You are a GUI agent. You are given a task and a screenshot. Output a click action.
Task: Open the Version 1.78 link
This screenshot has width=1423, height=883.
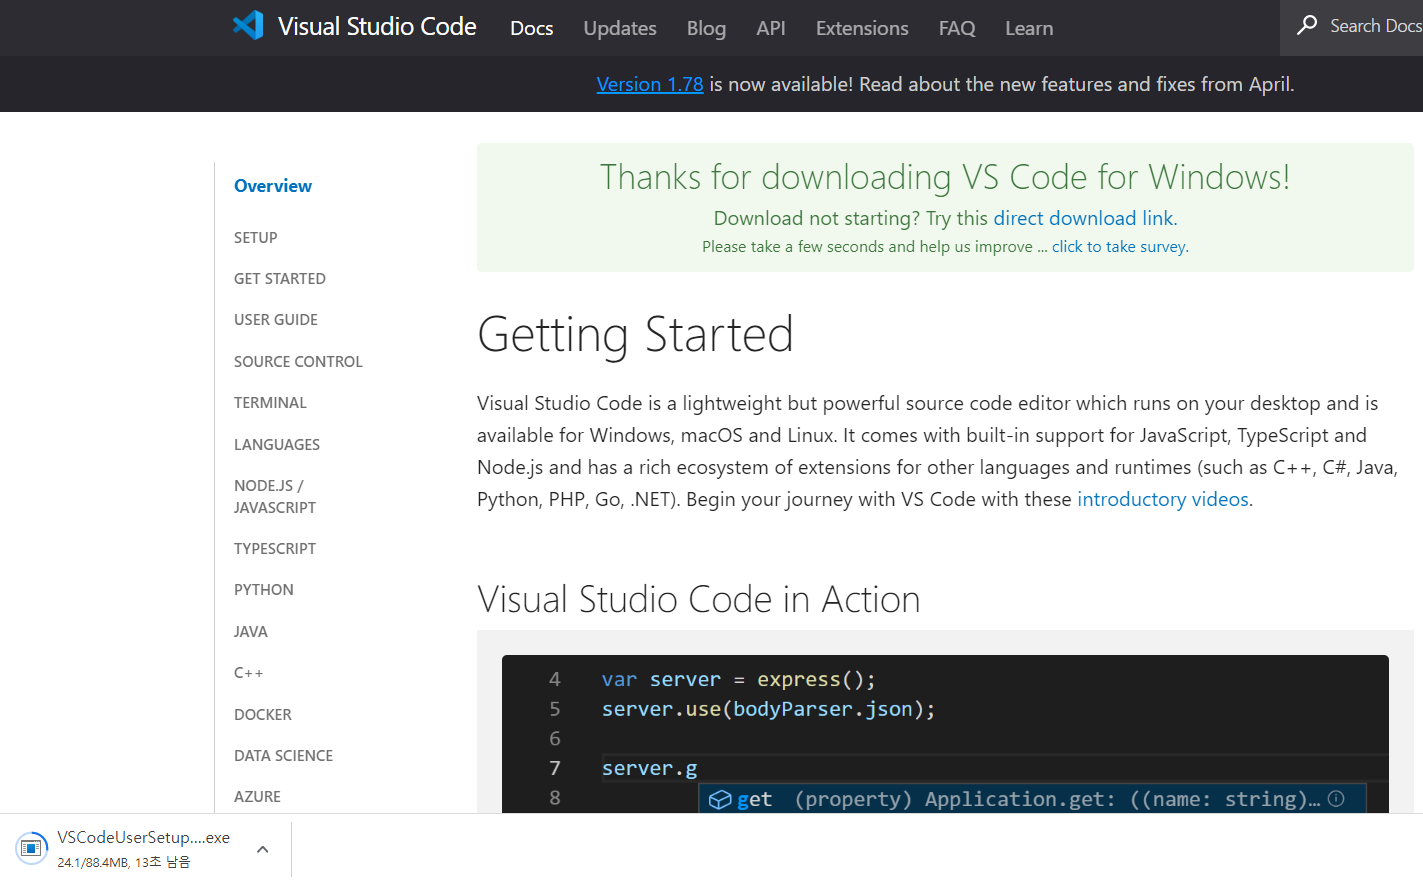[x=650, y=84]
